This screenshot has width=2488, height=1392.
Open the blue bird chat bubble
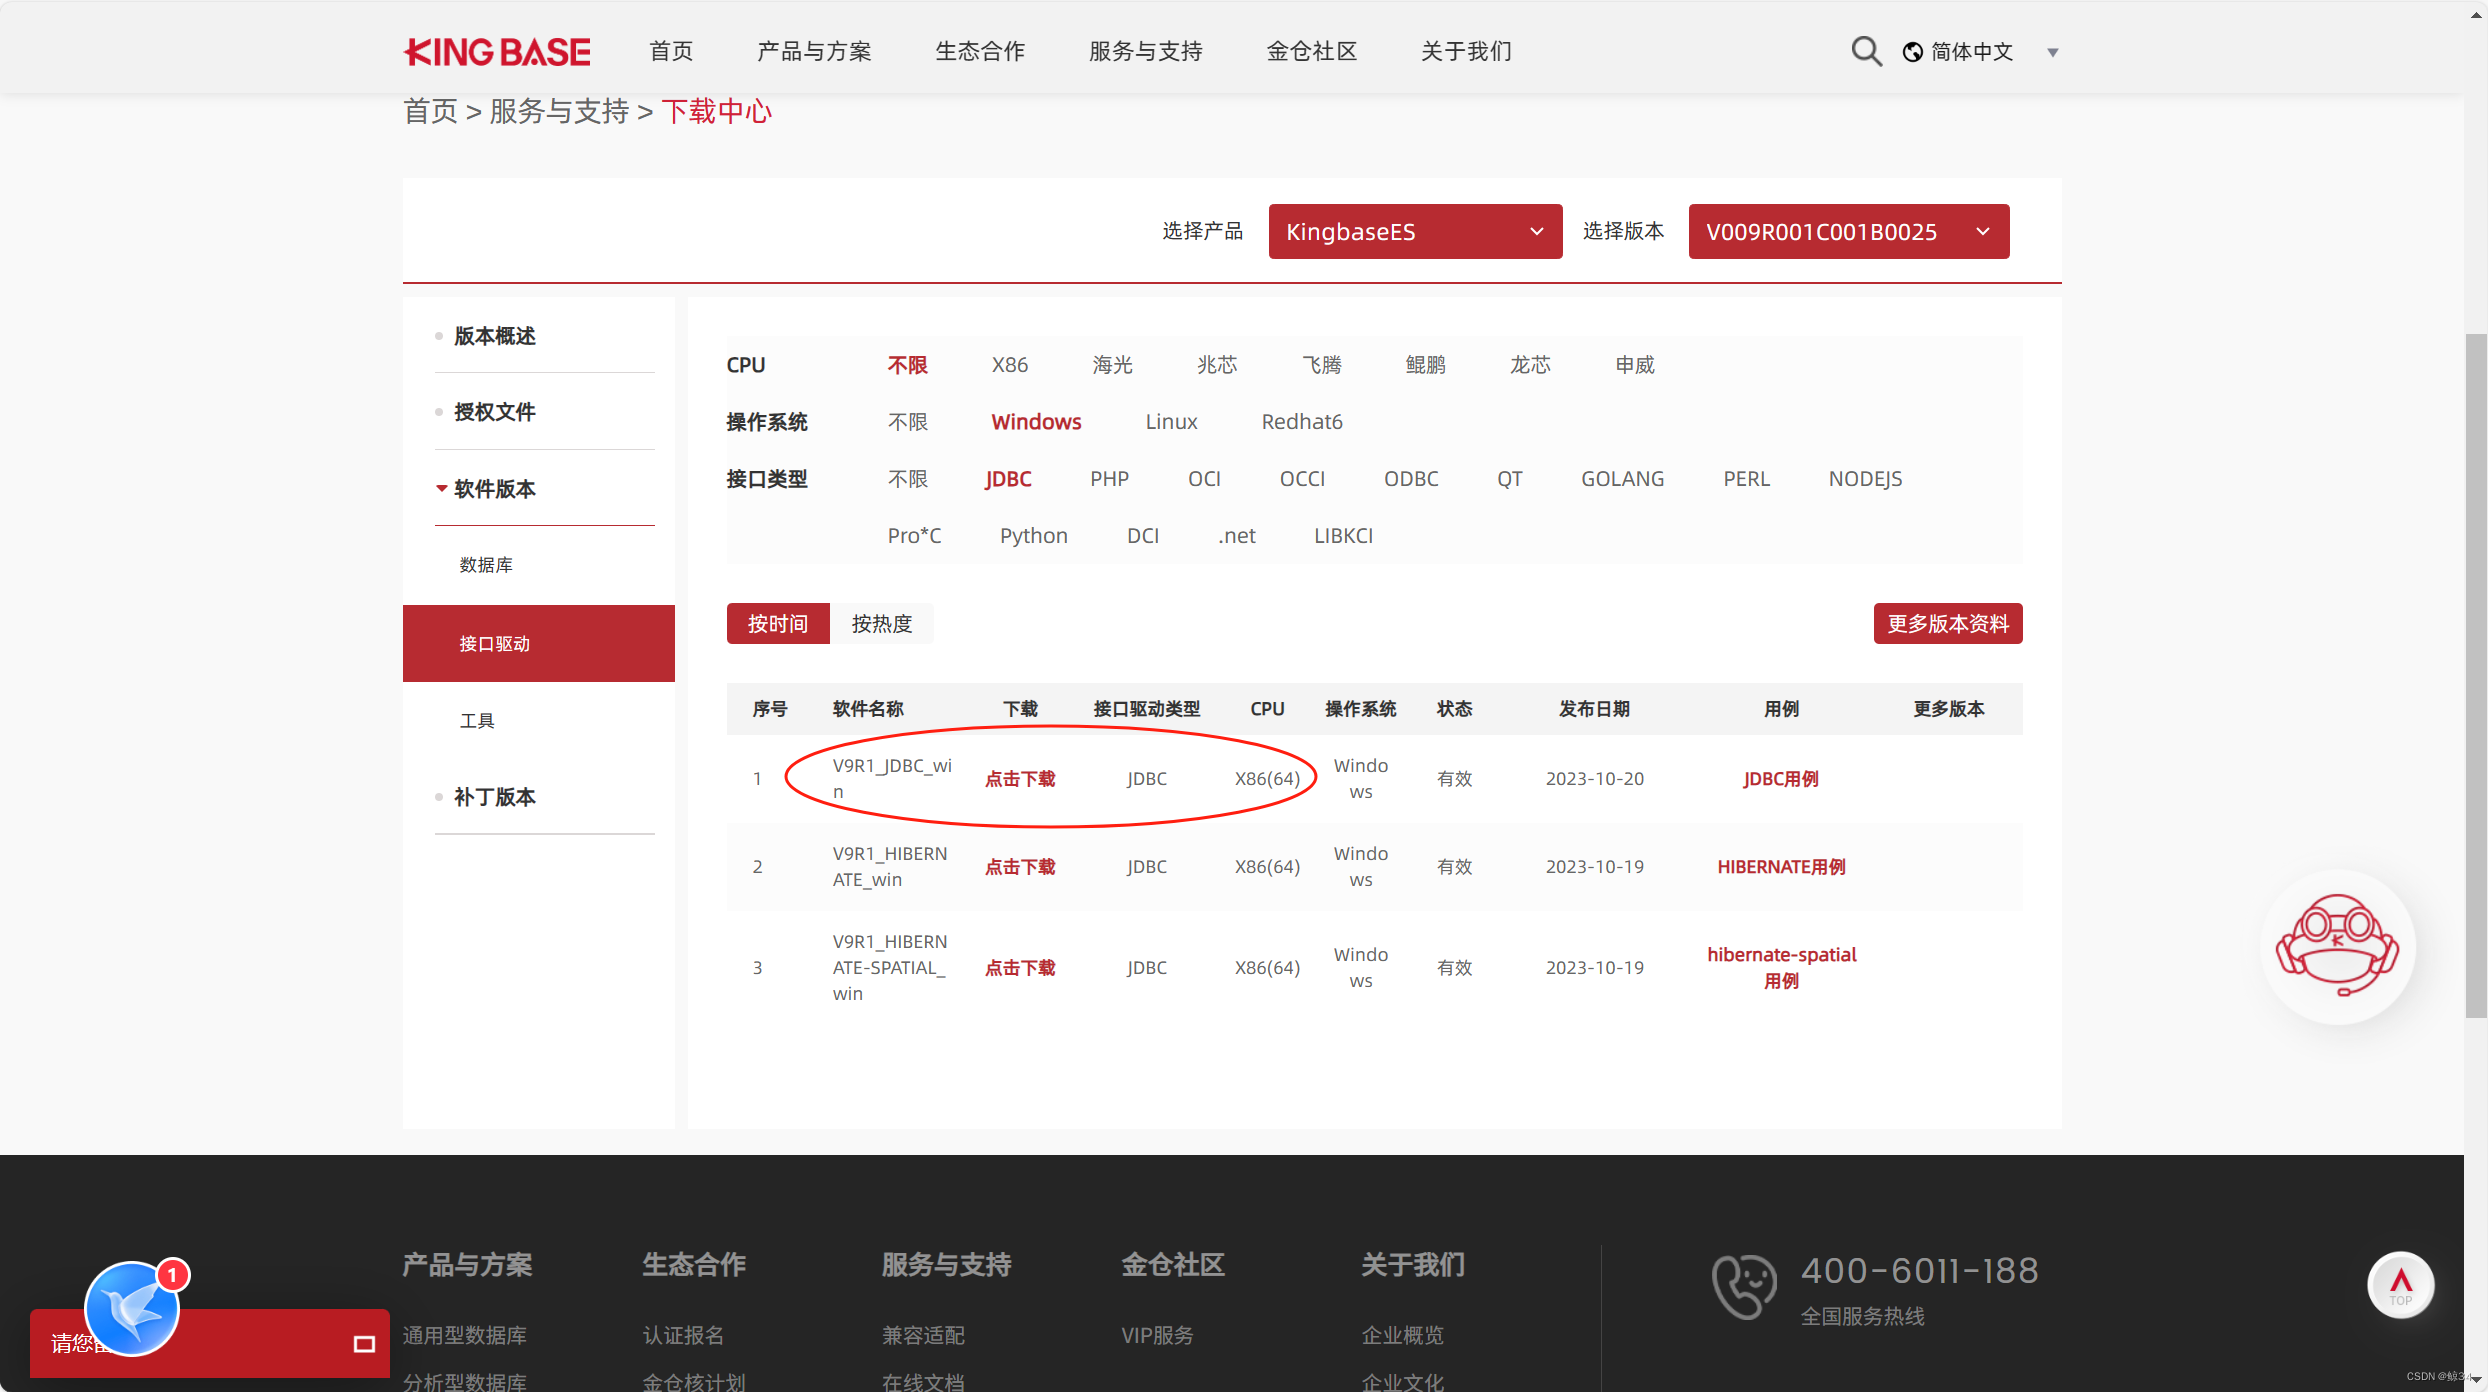tap(132, 1309)
